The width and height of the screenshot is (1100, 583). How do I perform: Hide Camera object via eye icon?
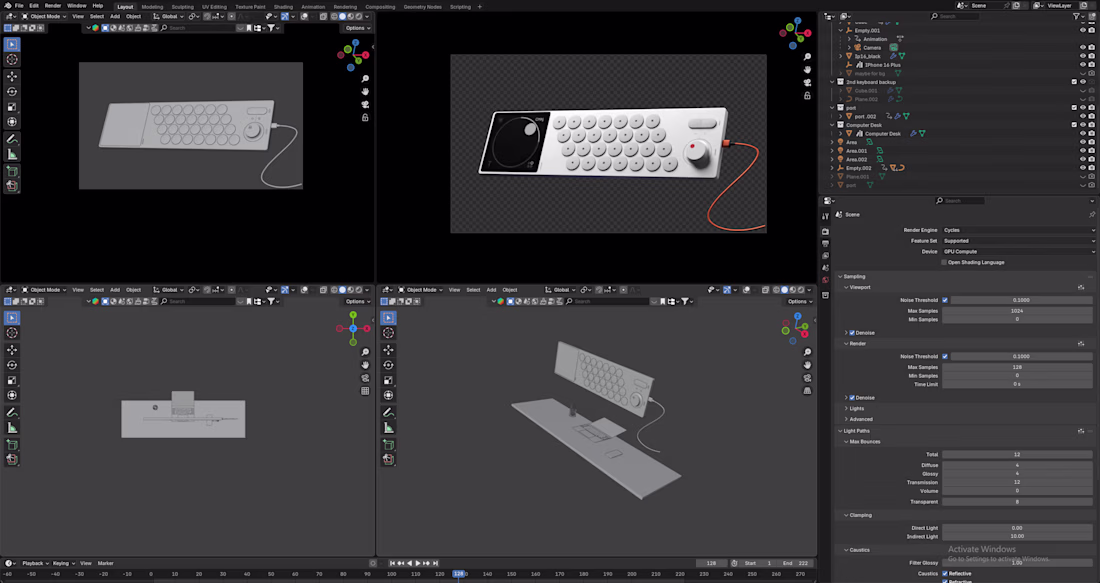click(x=1082, y=48)
